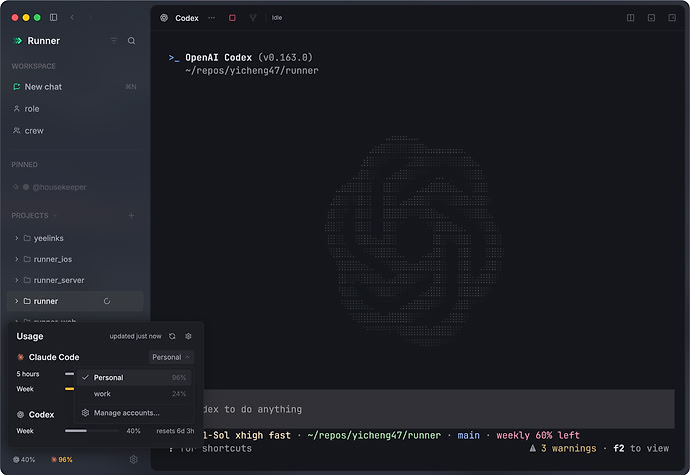690x475 pixels.
Task: Toggle the split pane layout icon
Action: (630, 18)
